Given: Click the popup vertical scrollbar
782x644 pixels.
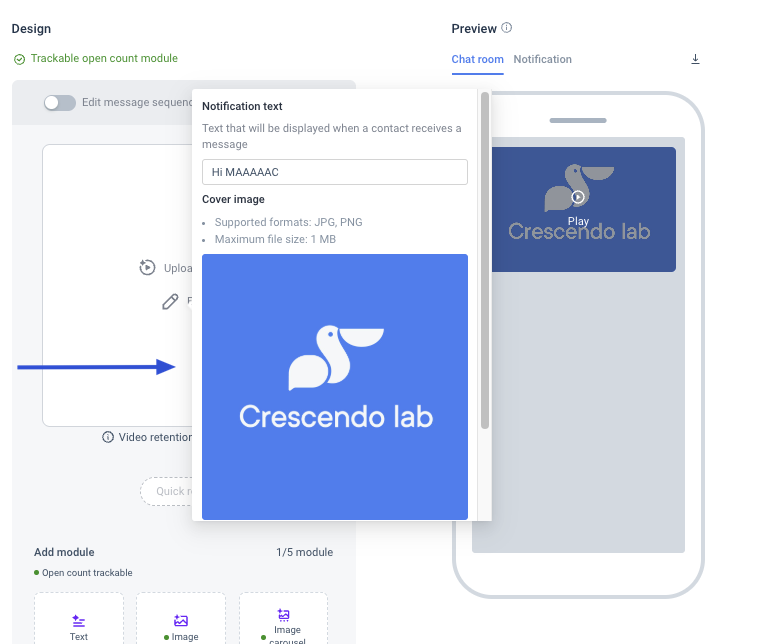Looking at the screenshot, I should pyautogui.click(x=484, y=260).
